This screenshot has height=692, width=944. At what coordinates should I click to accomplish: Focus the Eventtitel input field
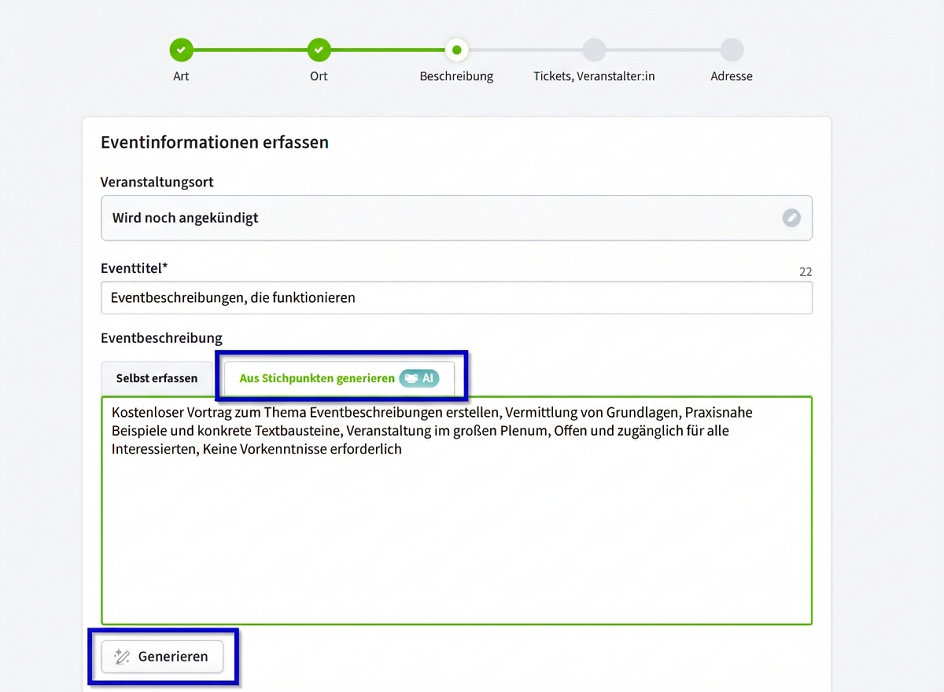click(x=456, y=298)
